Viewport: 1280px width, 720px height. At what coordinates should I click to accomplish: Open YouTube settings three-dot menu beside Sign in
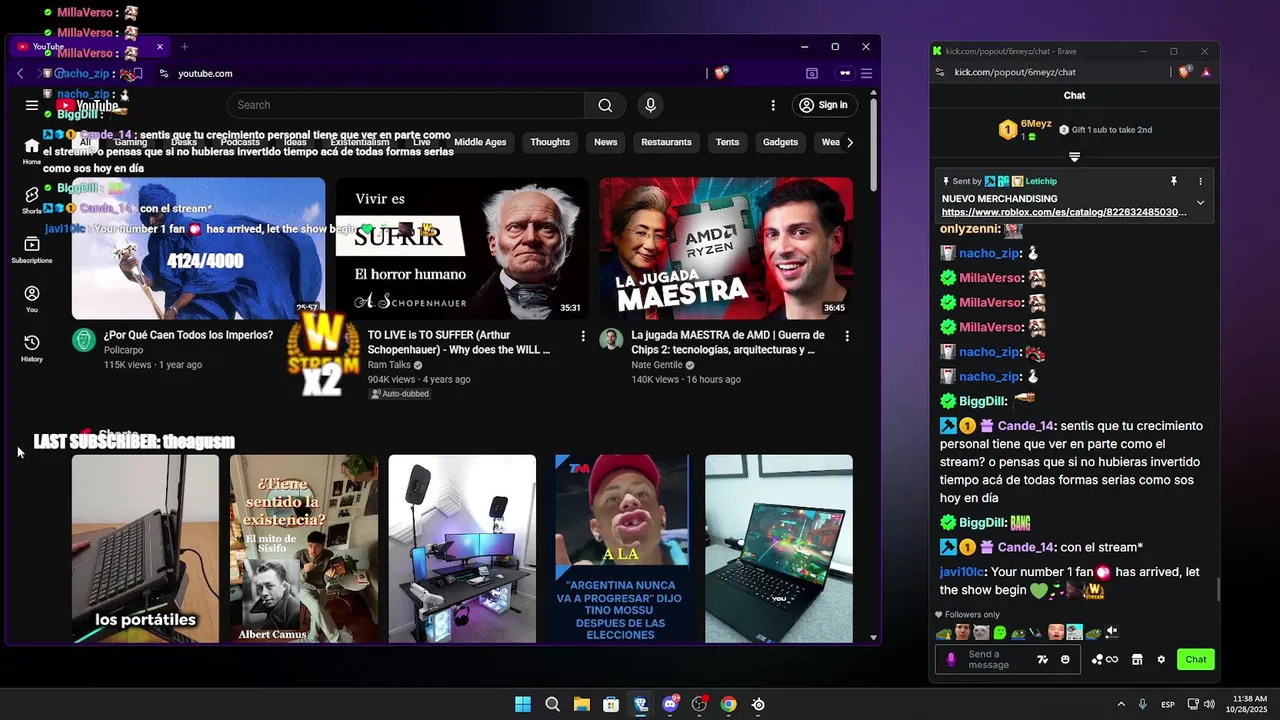(x=773, y=105)
